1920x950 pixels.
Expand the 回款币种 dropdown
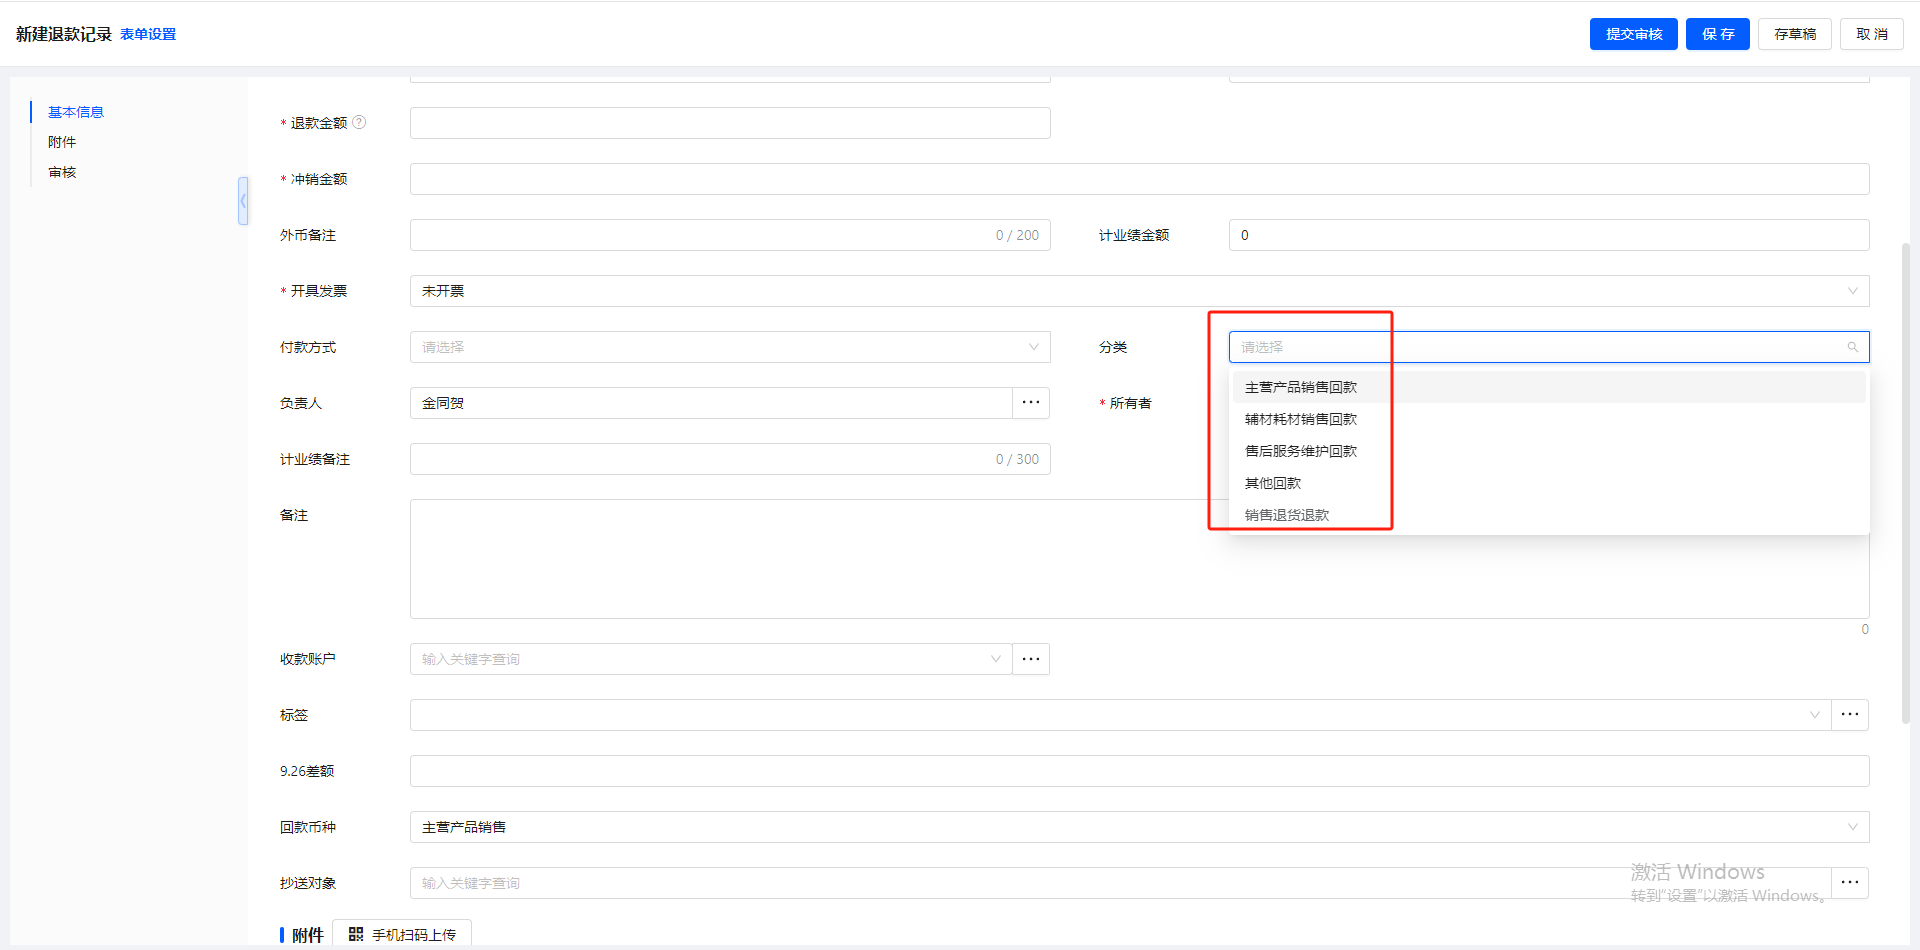1852,827
